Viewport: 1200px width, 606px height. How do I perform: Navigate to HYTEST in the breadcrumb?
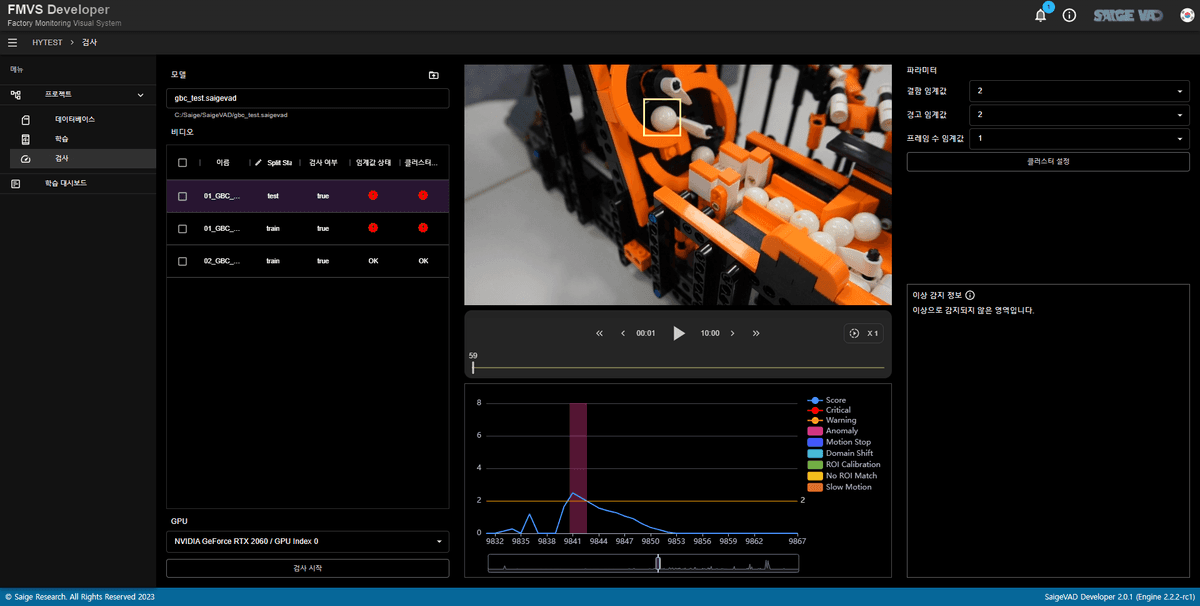tap(47, 42)
